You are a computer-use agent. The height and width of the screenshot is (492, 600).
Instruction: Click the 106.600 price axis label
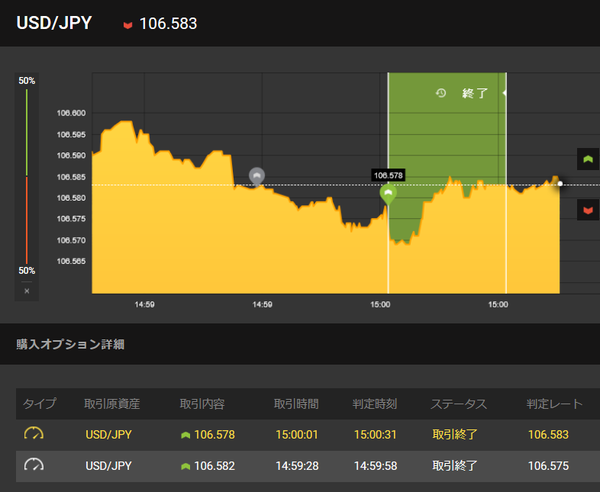click(x=71, y=113)
